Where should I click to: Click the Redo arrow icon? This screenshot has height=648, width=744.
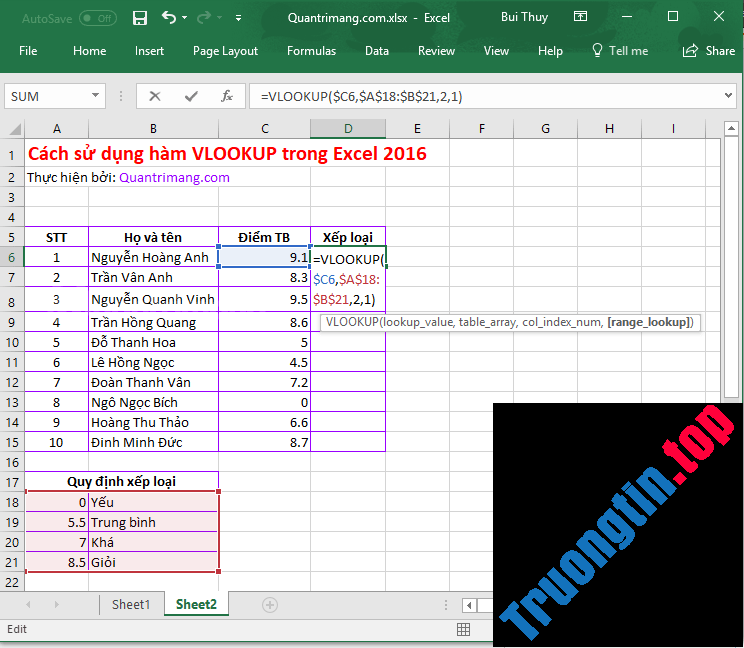pos(204,18)
